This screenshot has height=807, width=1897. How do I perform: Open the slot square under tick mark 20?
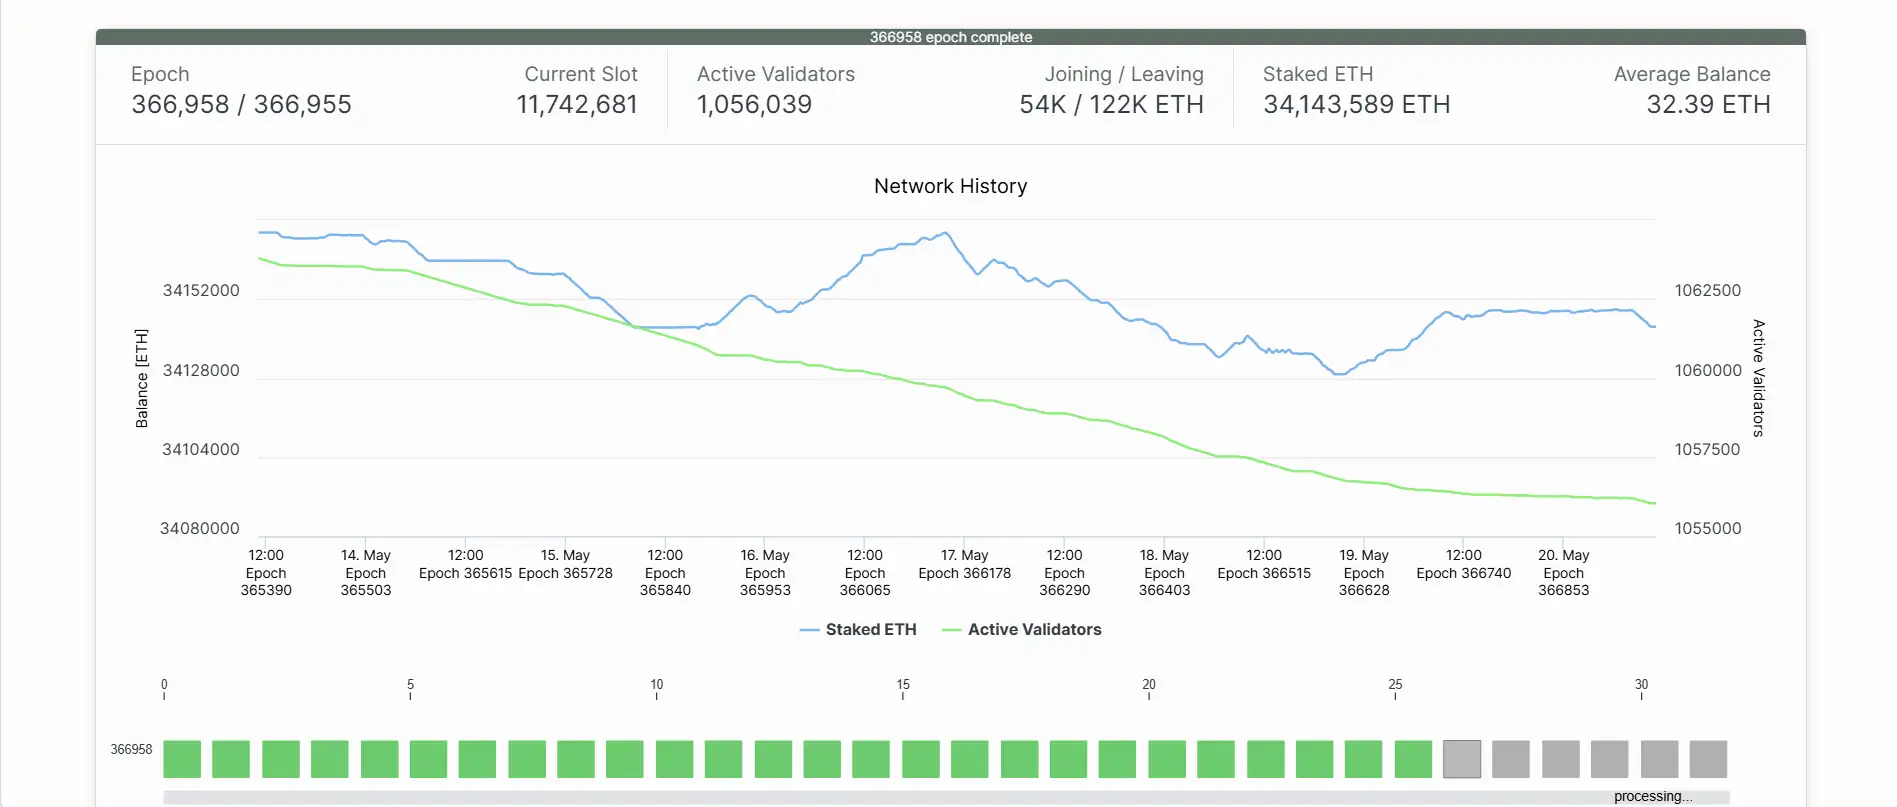click(1167, 759)
